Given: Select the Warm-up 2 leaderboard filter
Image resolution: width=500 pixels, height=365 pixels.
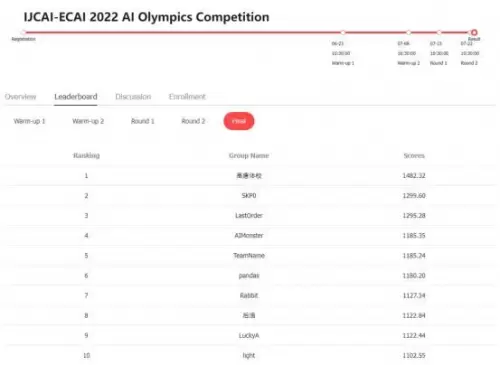Looking at the screenshot, I should coord(88,121).
